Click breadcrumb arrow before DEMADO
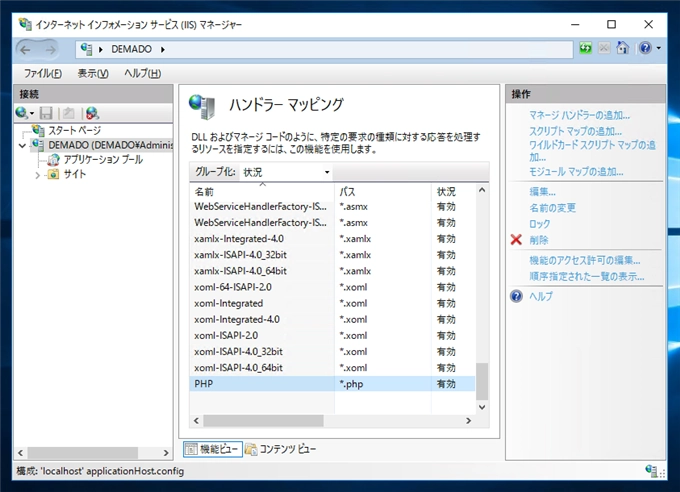Viewport: 680px width, 492px height. [x=101, y=49]
